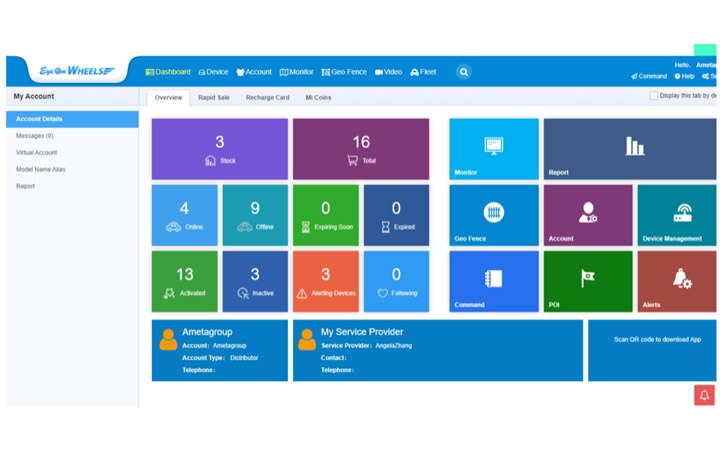The height and width of the screenshot is (450, 720).
Task: Open the red alert bell notification
Action: [704, 395]
